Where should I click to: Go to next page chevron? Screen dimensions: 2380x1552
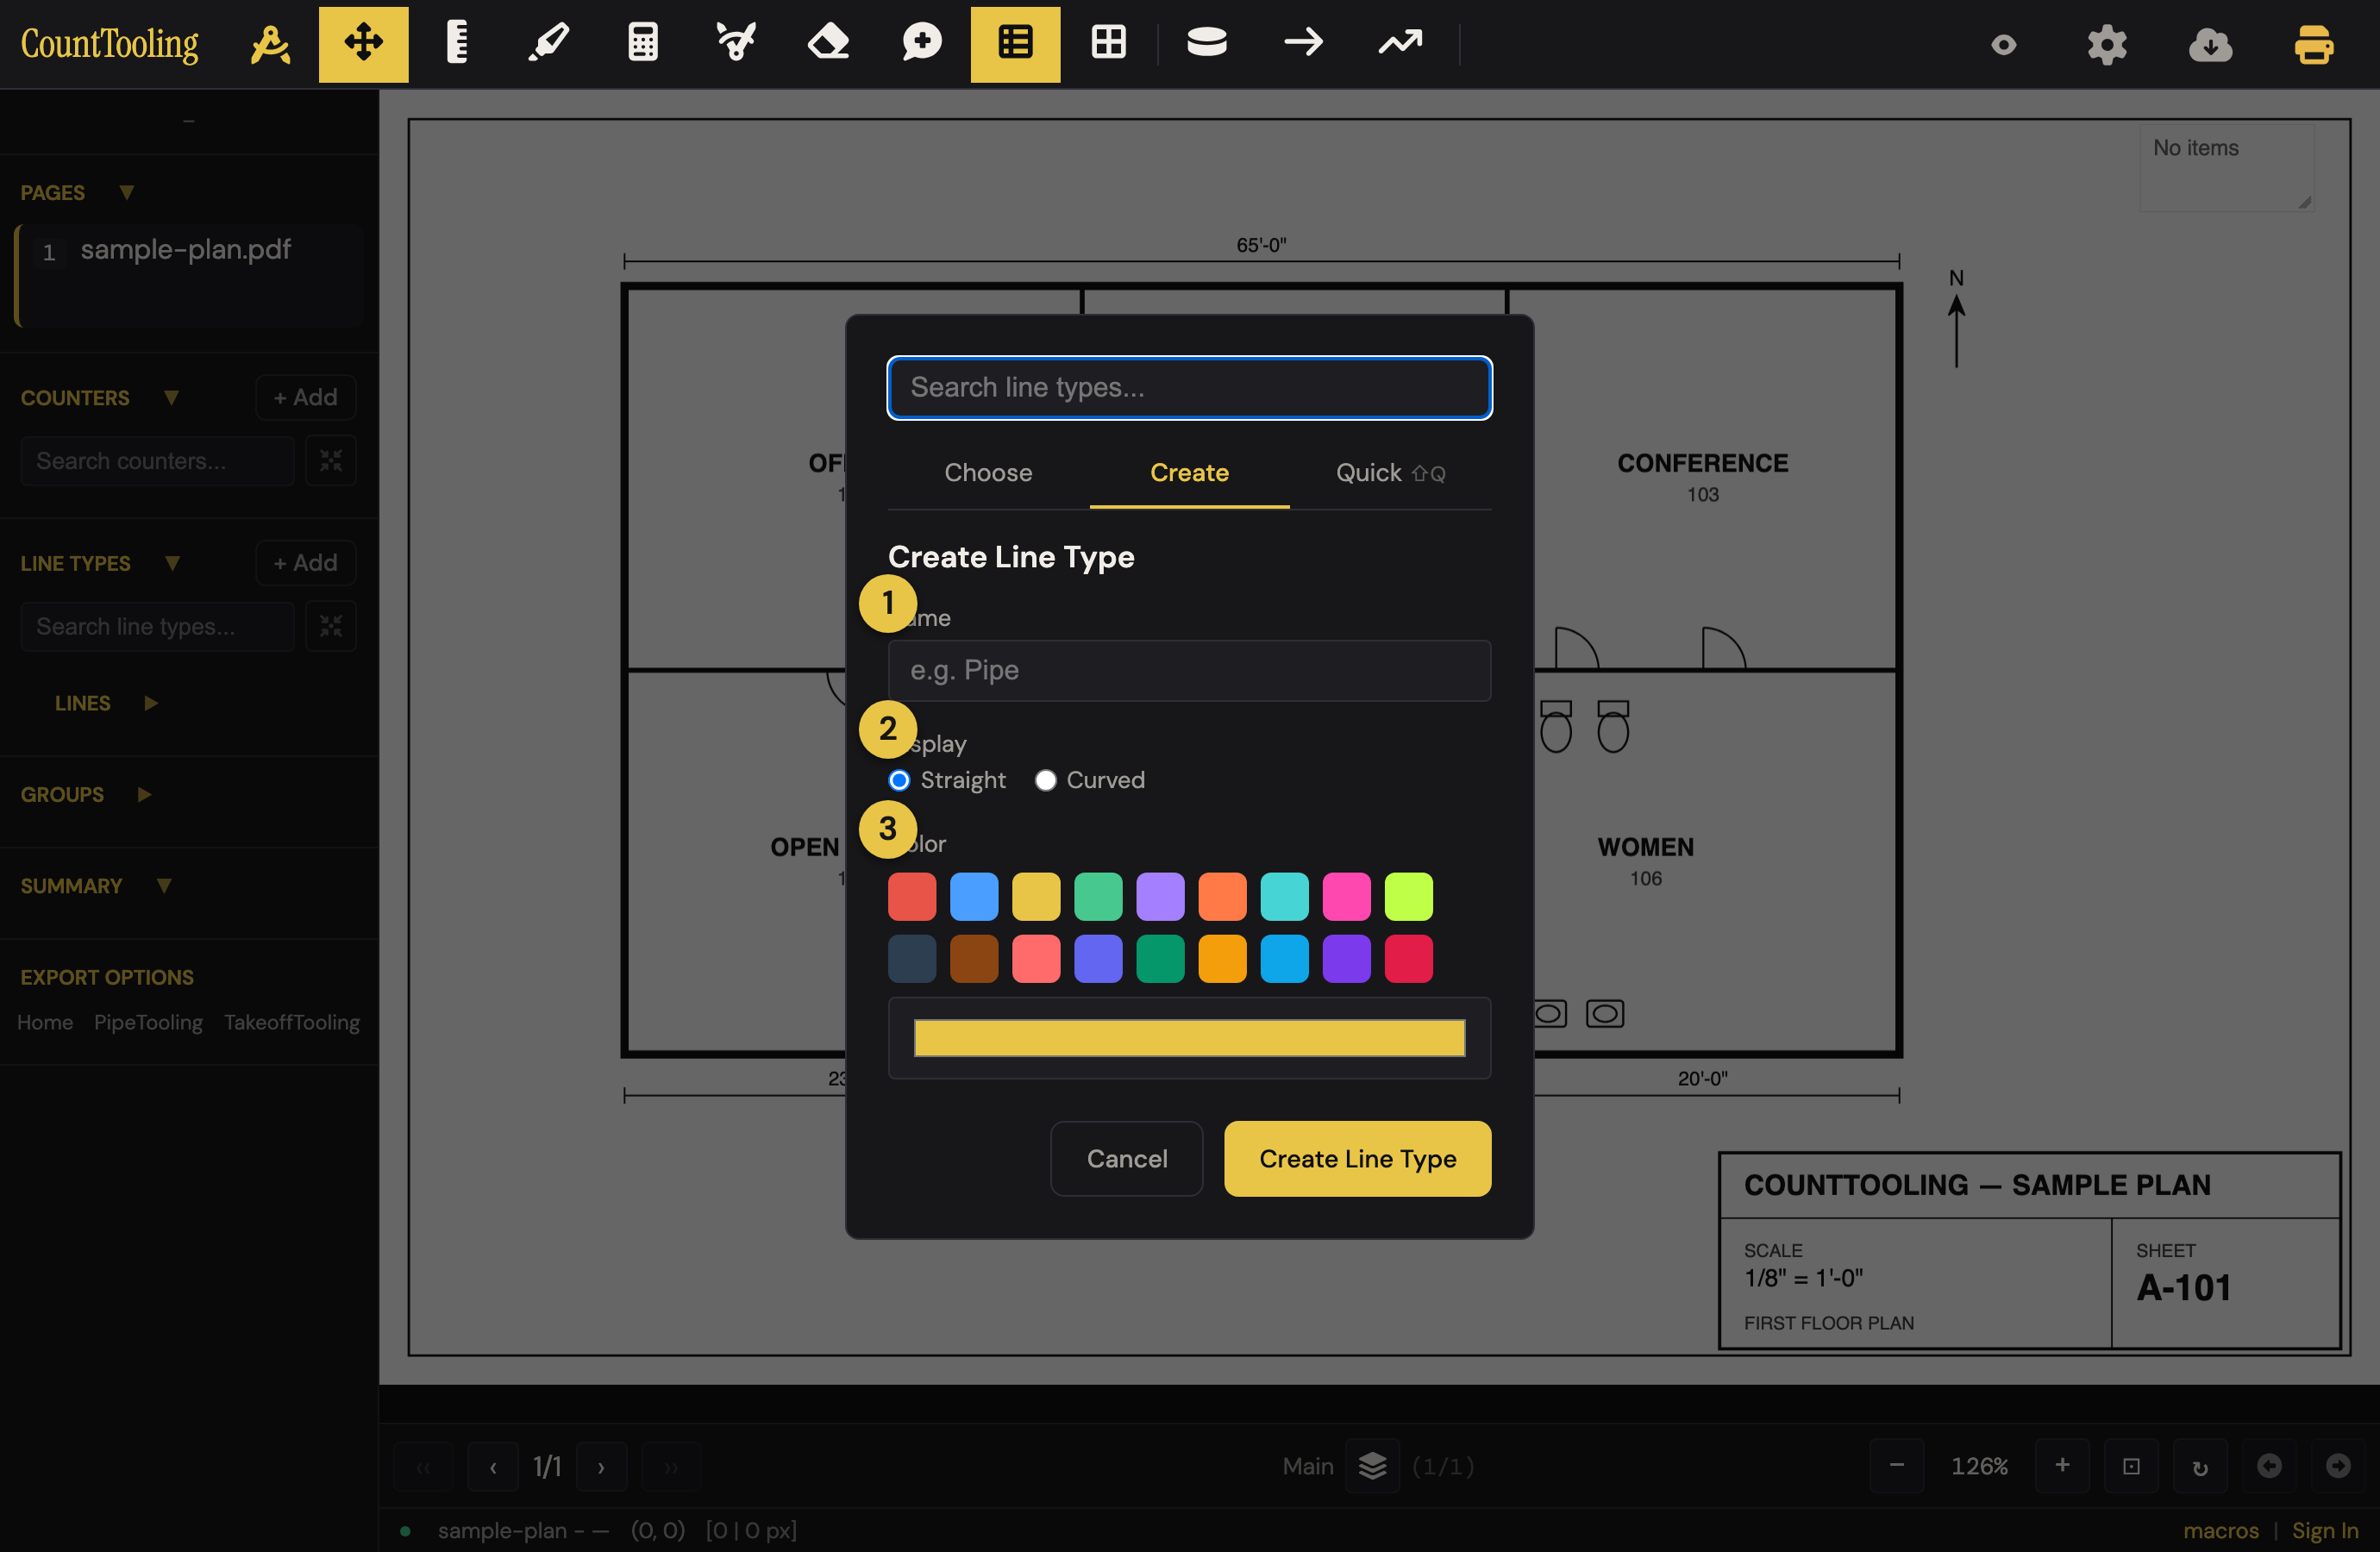601,1467
